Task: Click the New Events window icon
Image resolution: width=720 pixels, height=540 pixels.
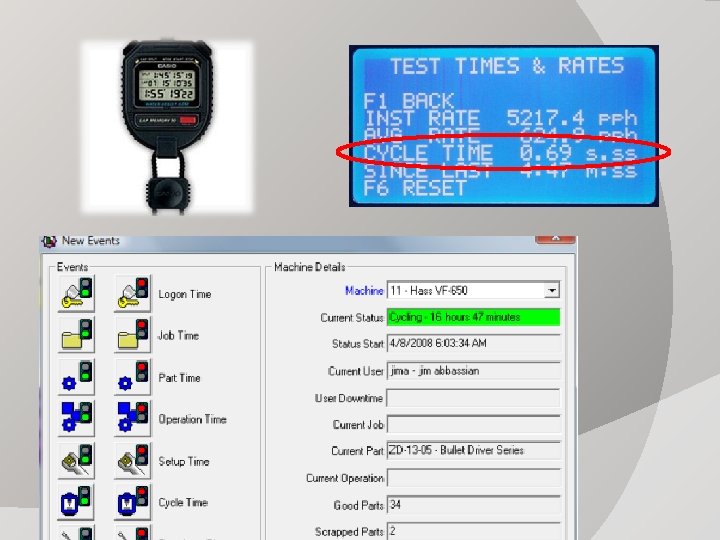Action: (49, 241)
